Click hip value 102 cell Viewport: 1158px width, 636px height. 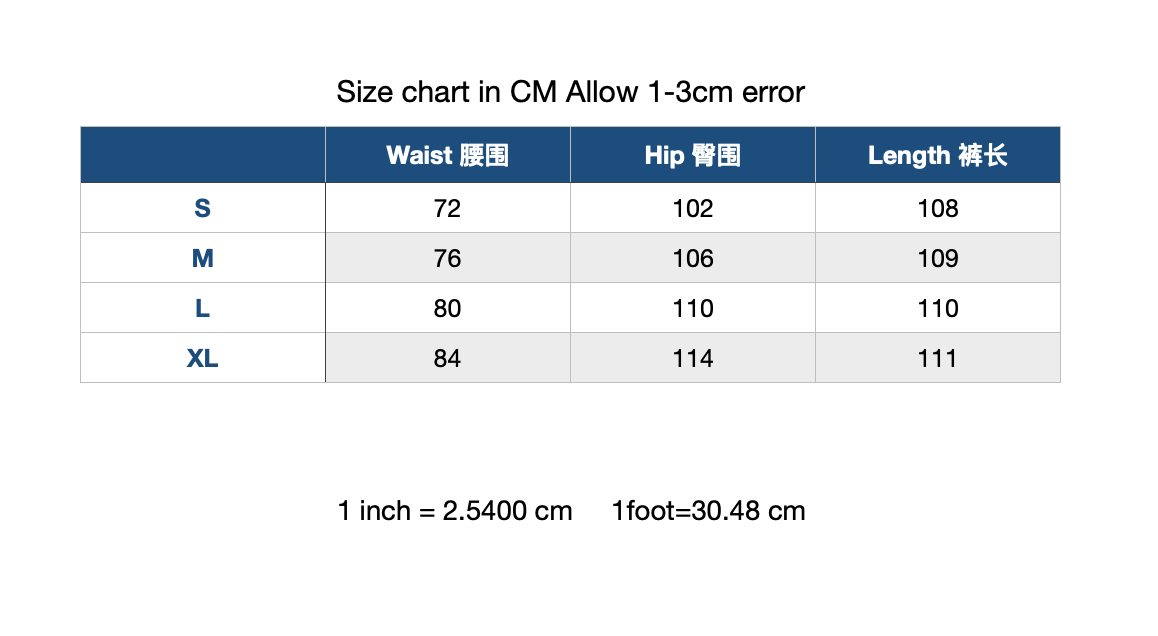692,208
